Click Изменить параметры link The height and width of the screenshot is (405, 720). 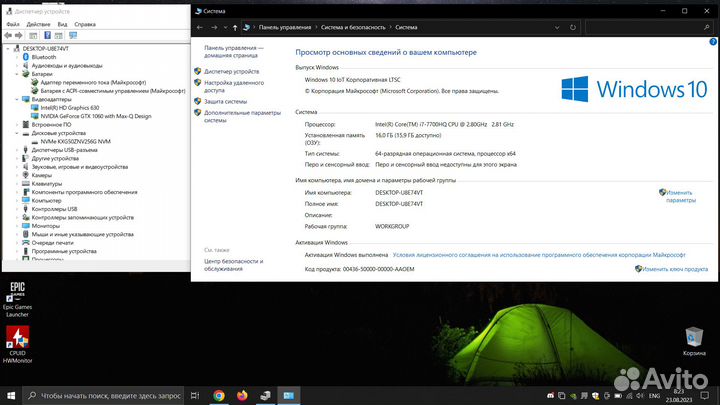coord(681,197)
